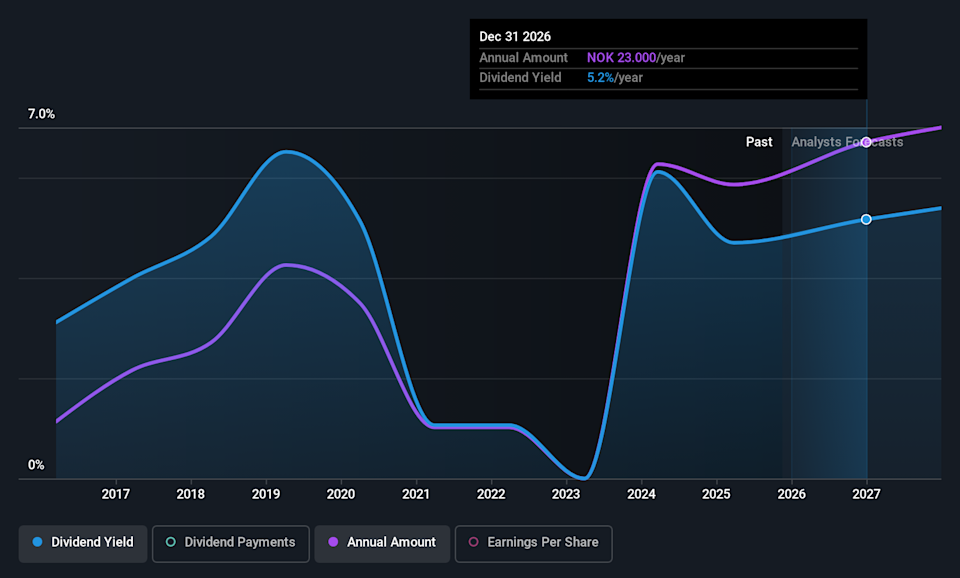Click the NOK 23.000/year value in tooltip
Image resolution: width=960 pixels, height=578 pixels.
pyautogui.click(x=635, y=58)
